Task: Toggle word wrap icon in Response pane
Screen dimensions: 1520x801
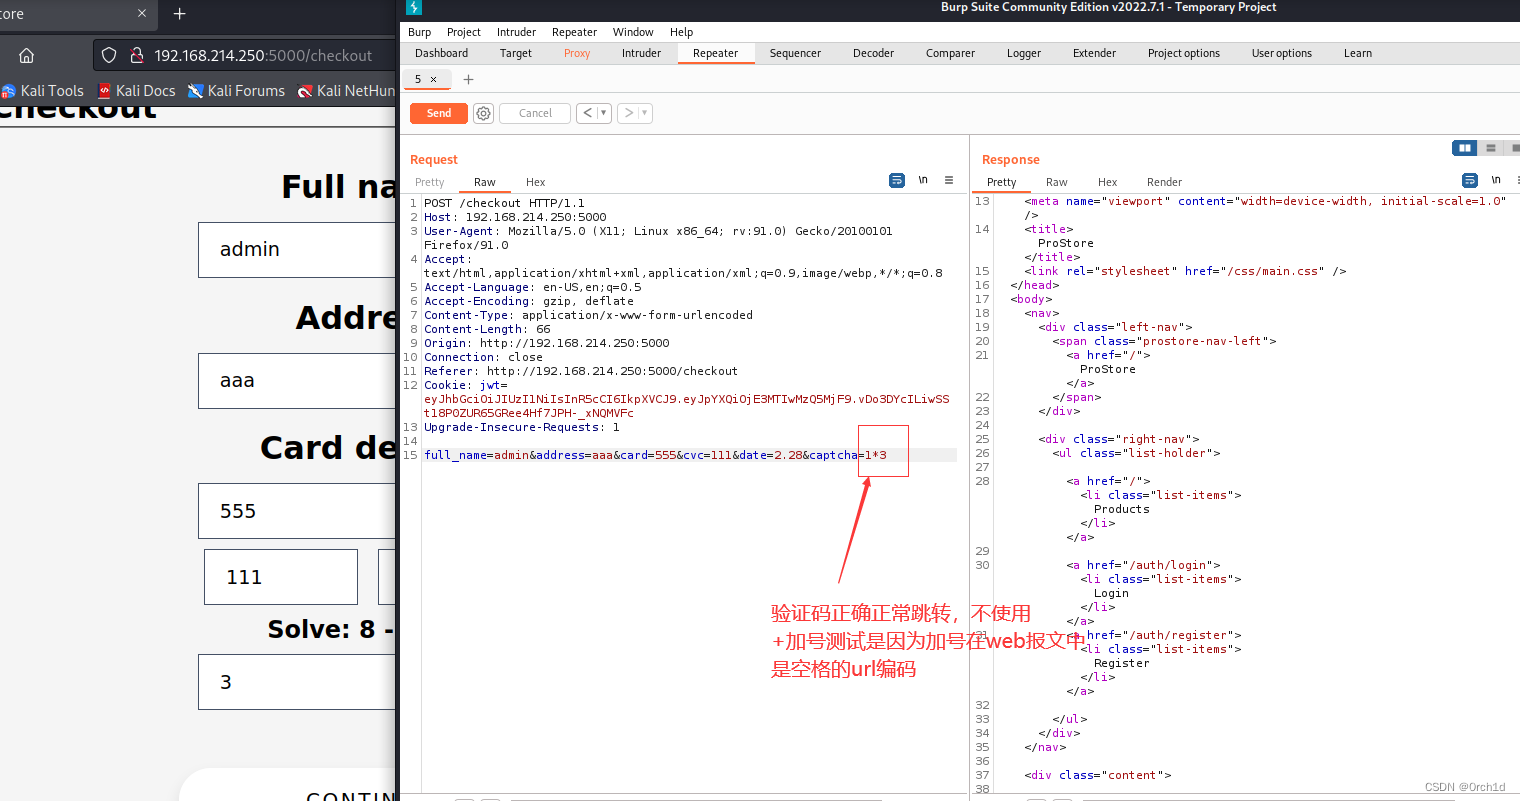Action: (1470, 180)
